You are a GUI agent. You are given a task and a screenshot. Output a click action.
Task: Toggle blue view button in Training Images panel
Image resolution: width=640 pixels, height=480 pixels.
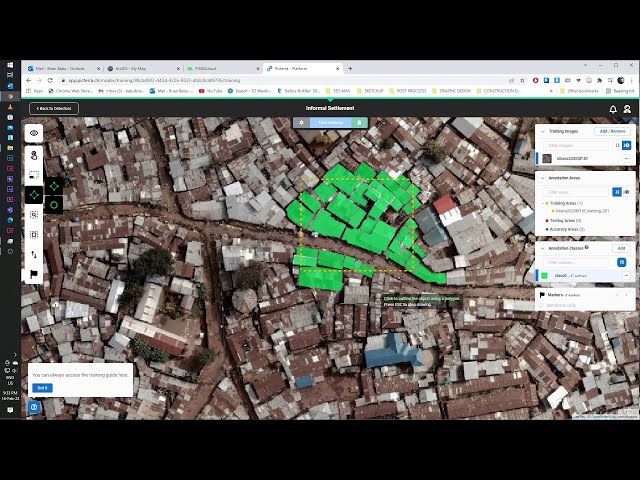click(x=627, y=145)
